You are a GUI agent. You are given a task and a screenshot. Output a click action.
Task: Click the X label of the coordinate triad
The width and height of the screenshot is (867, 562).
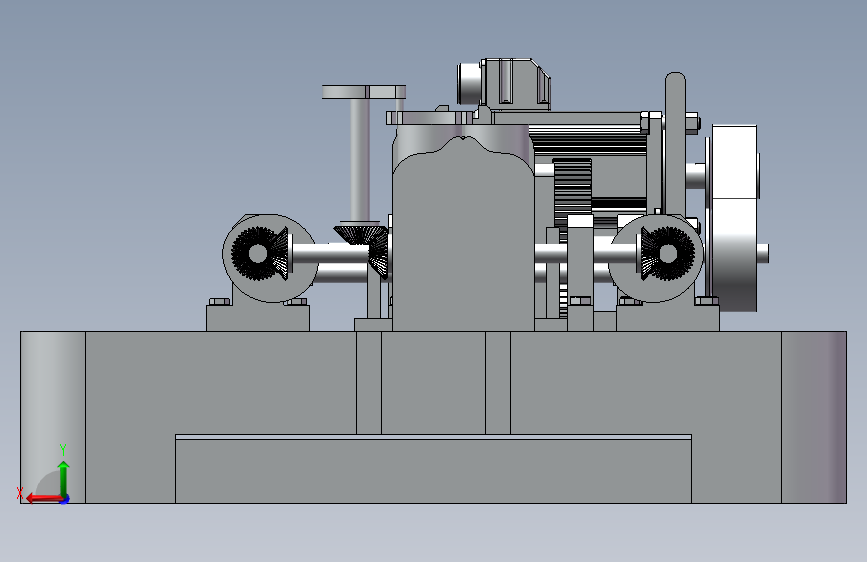pos(20,493)
